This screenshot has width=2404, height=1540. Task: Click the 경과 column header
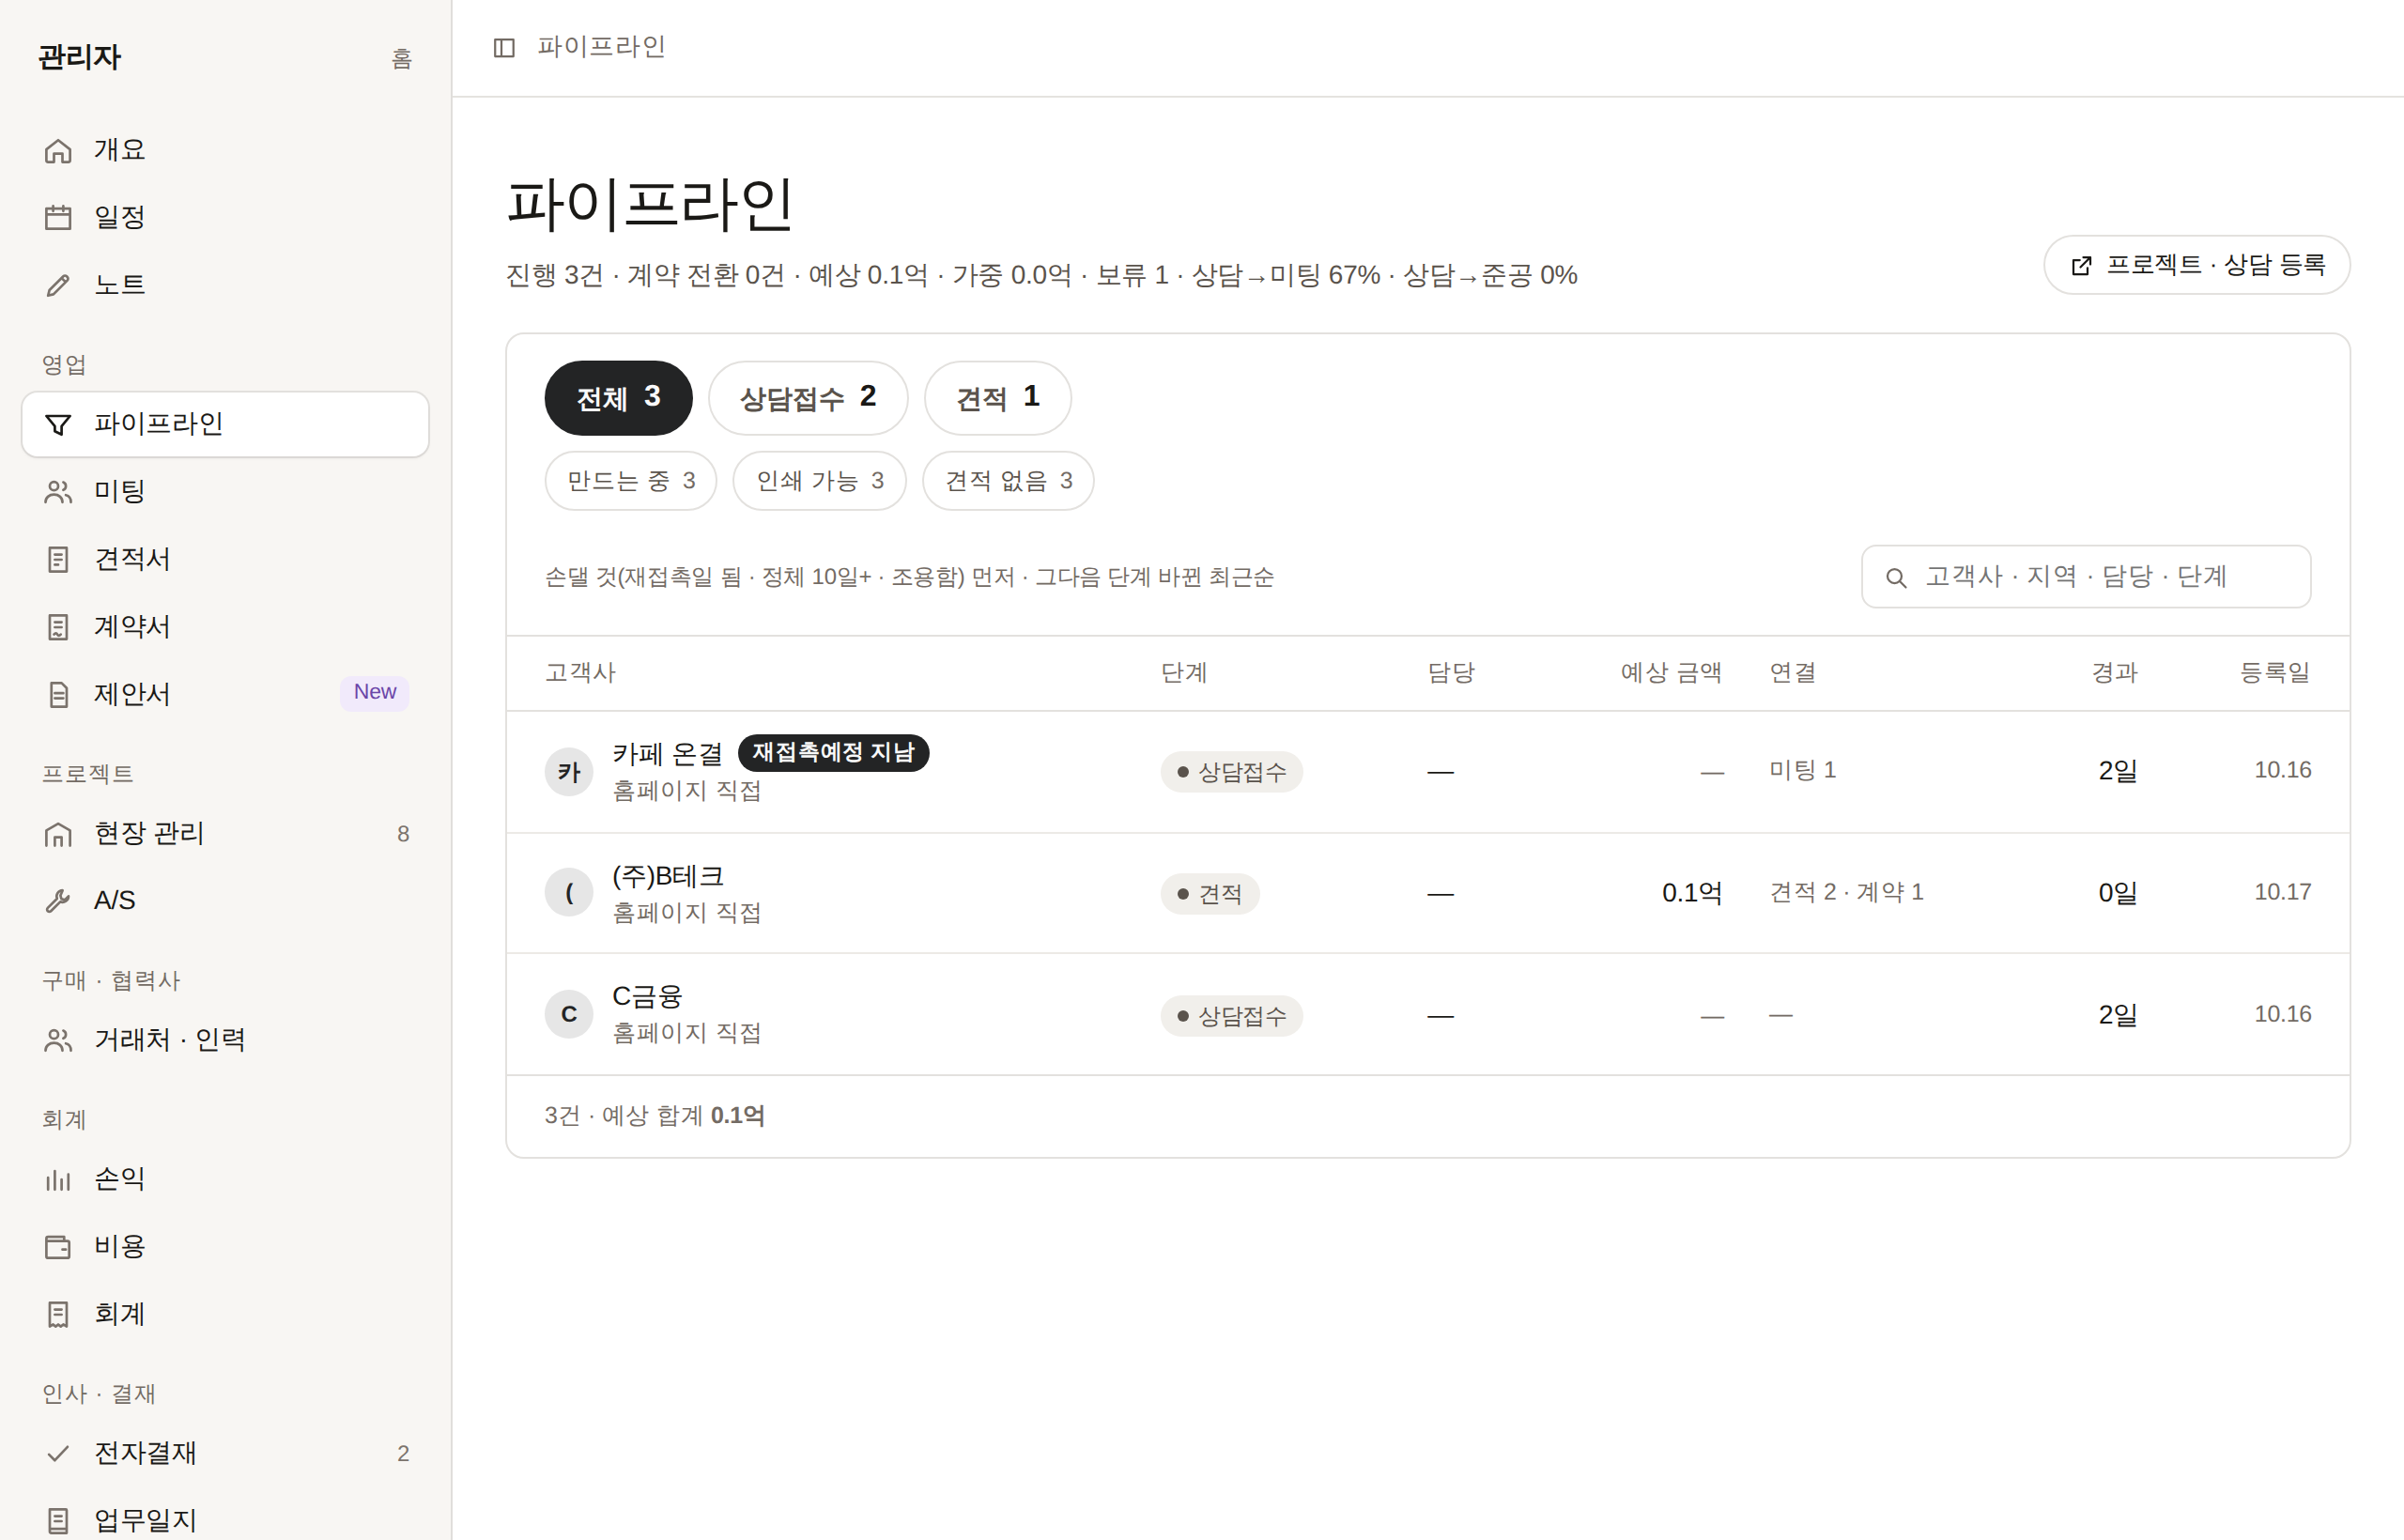(2114, 673)
